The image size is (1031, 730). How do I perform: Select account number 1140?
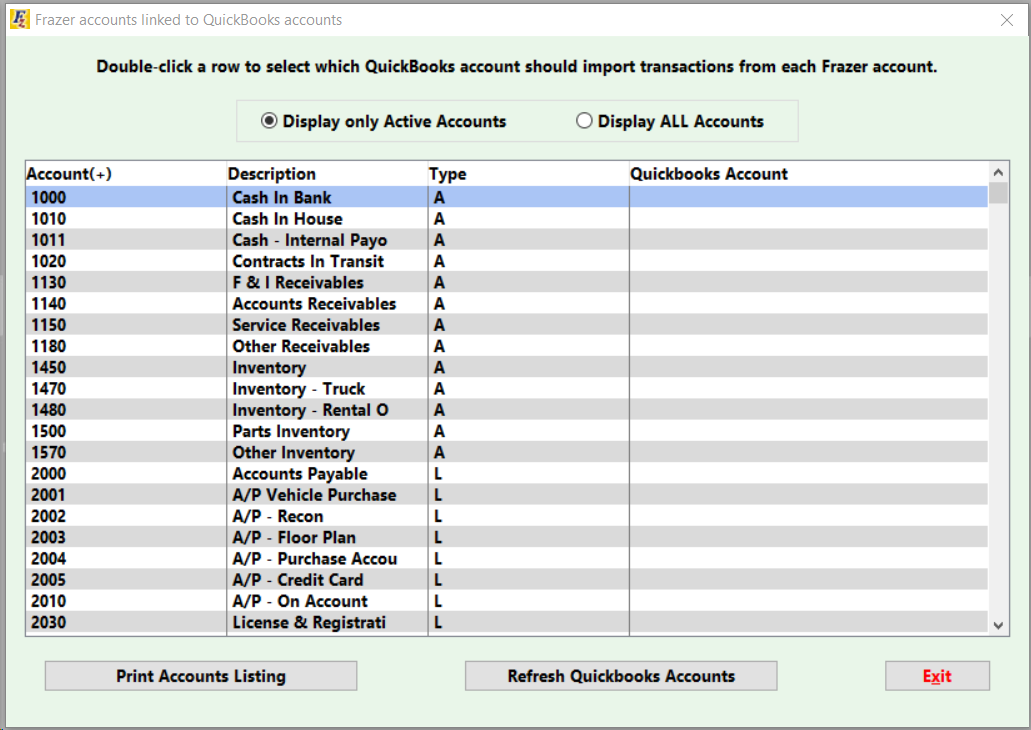(x=49, y=304)
